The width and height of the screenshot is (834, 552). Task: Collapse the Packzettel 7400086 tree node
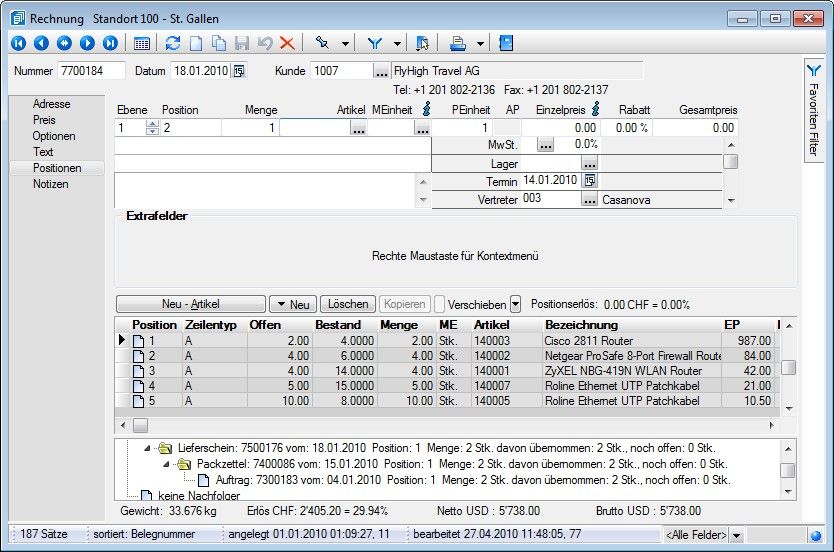[x=166, y=464]
